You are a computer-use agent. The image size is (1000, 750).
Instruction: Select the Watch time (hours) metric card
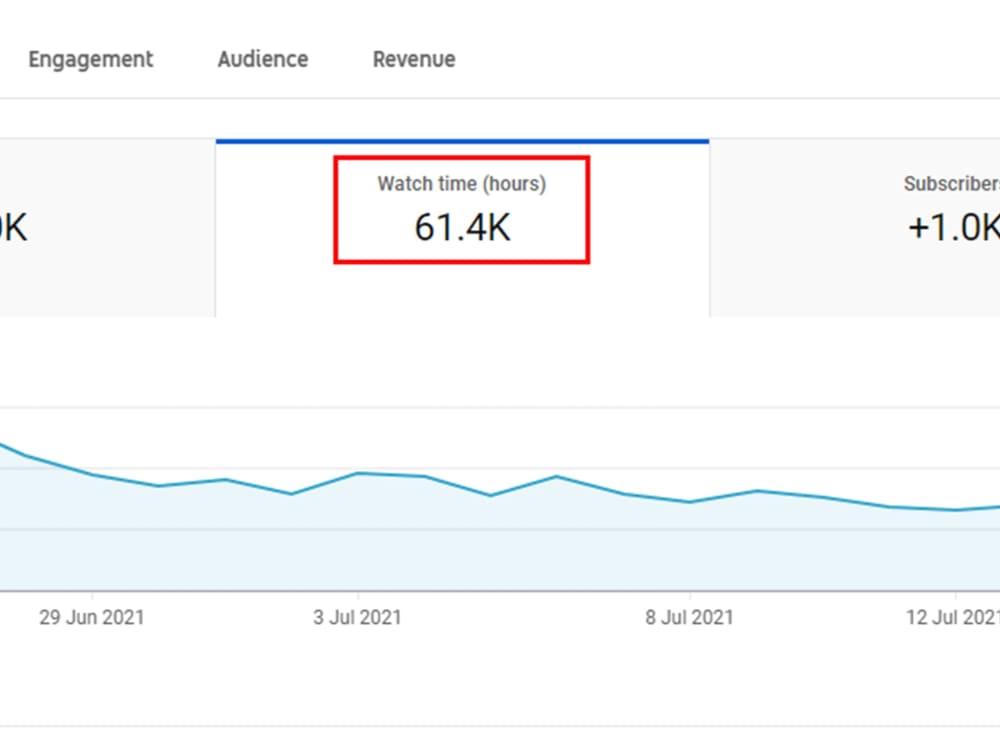pos(462,228)
